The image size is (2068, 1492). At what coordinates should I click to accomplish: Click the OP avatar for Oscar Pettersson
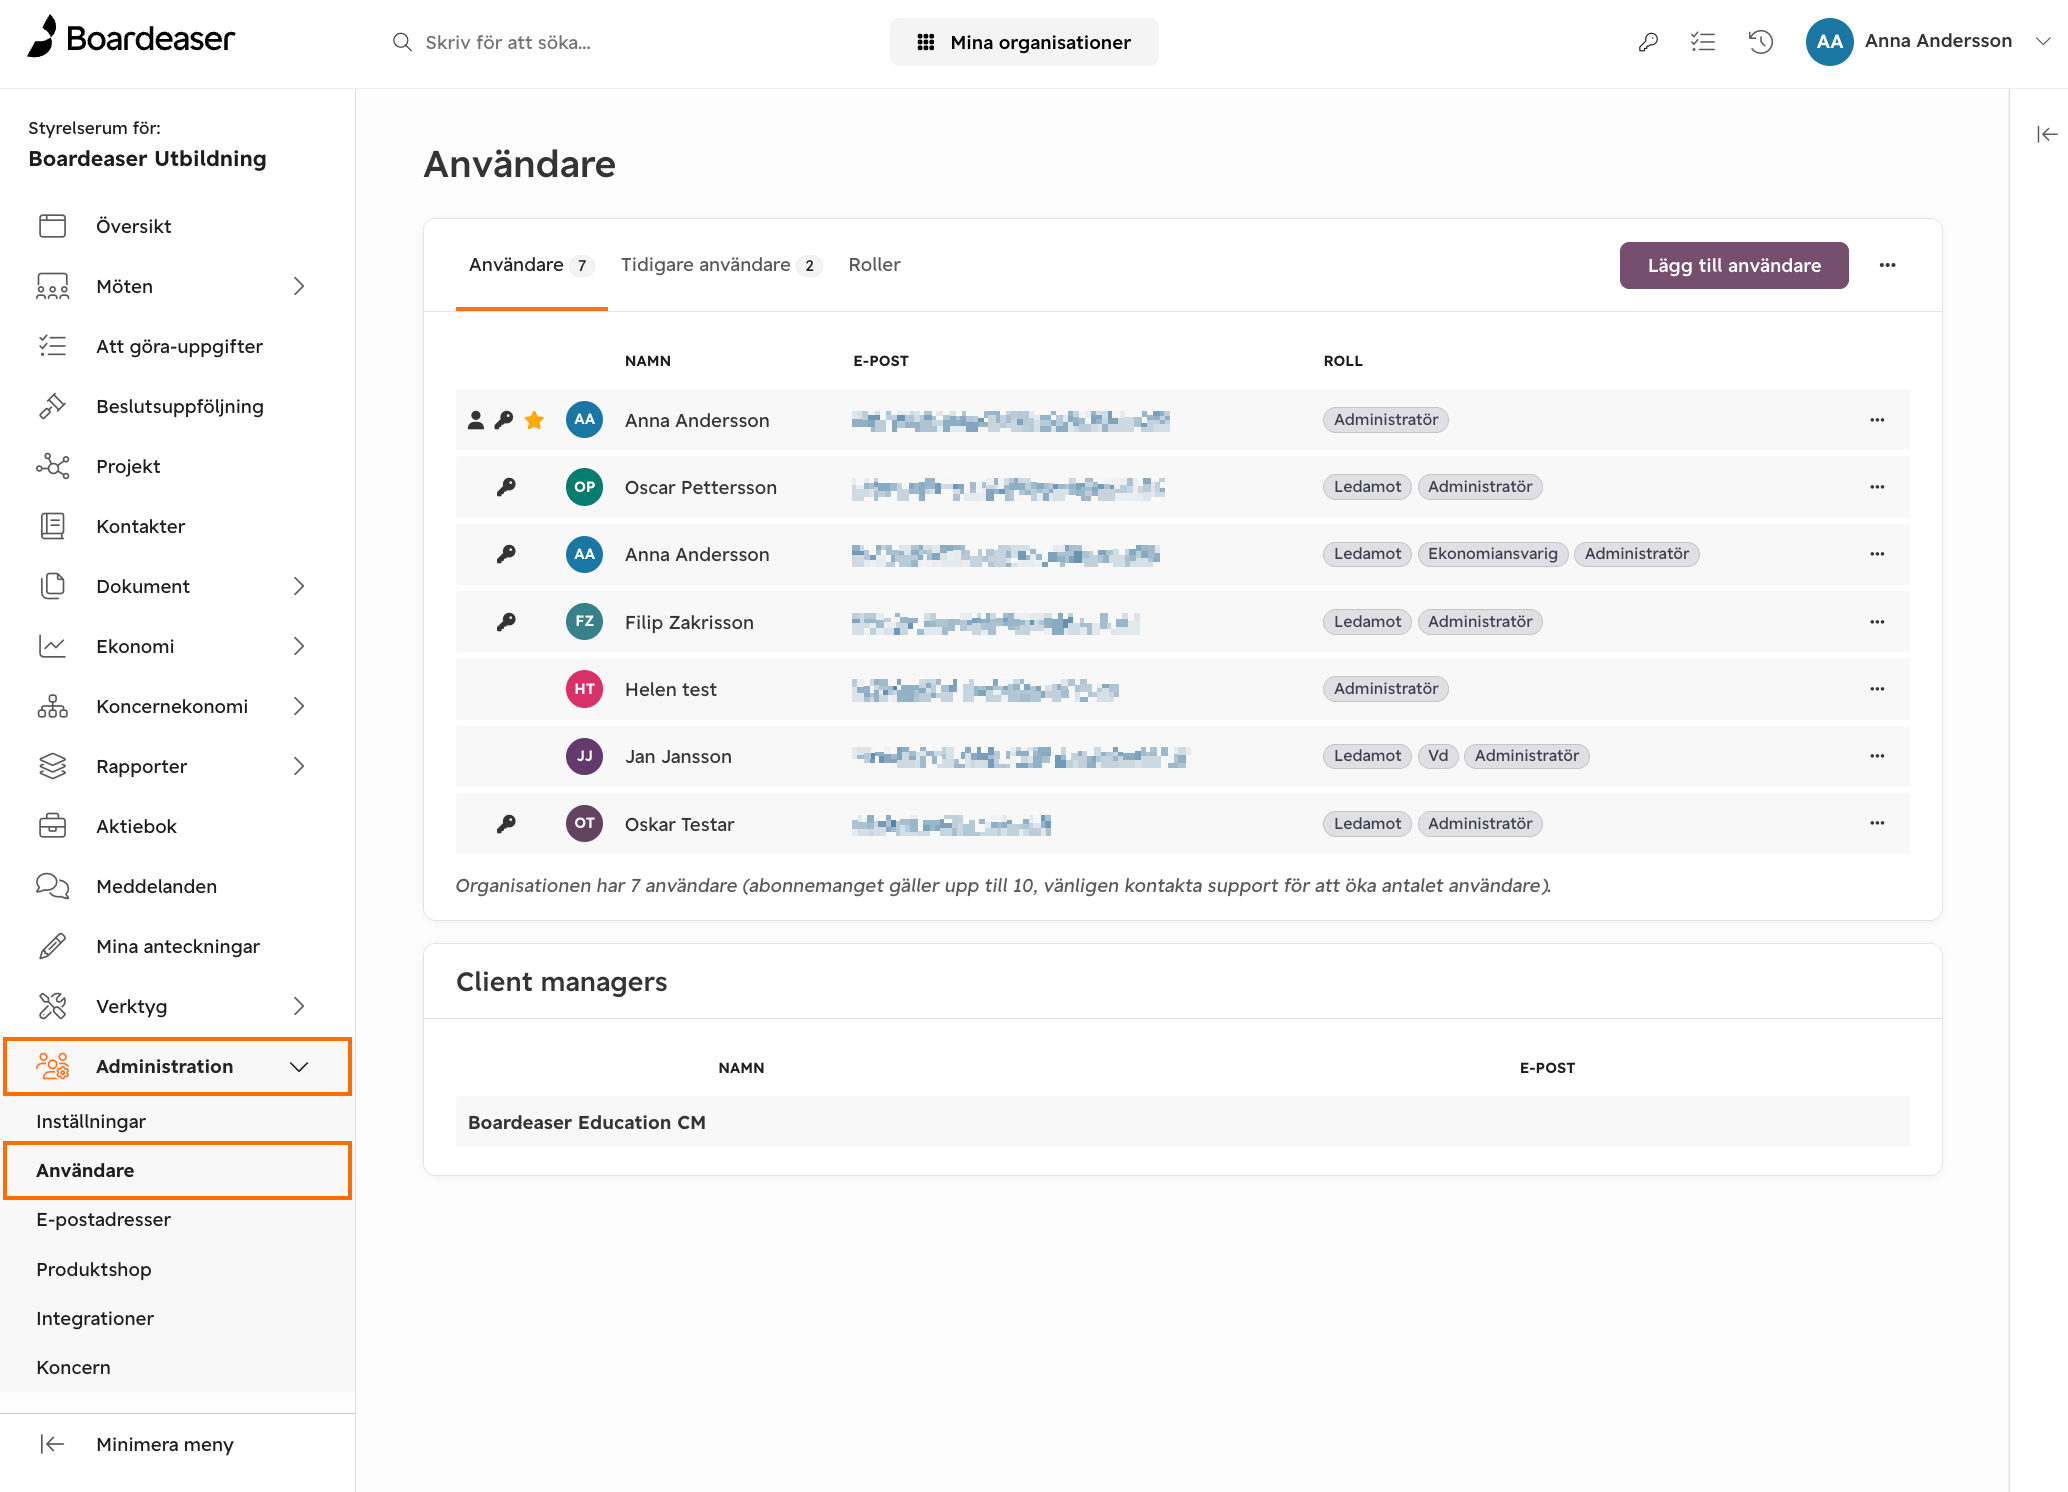[x=584, y=487]
